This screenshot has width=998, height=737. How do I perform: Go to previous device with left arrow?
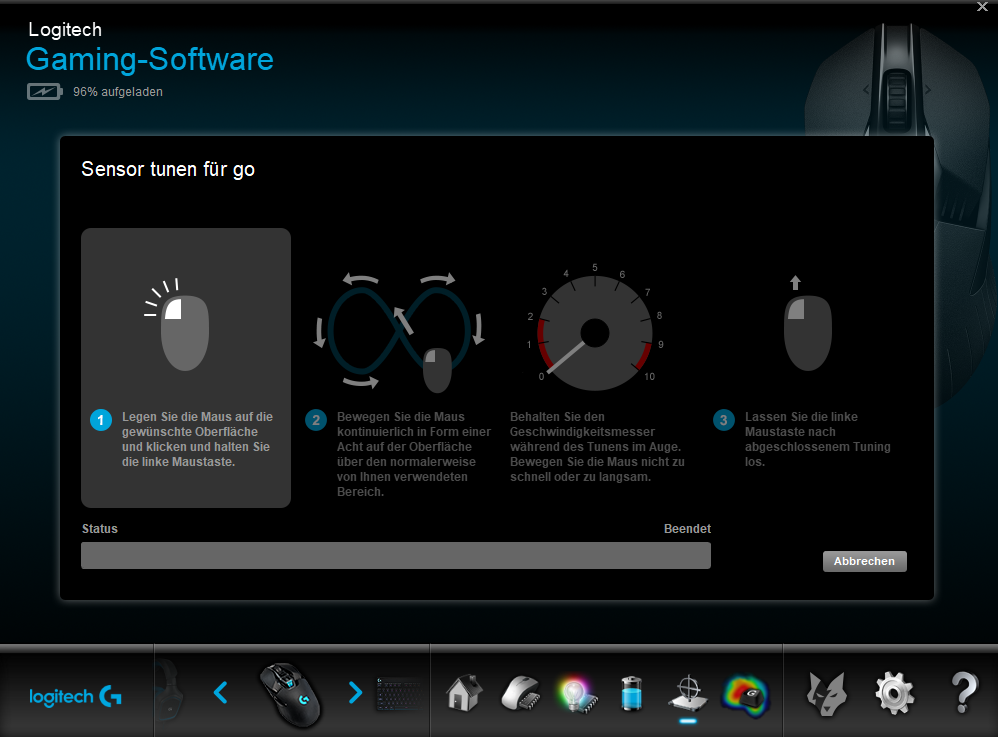pos(220,692)
